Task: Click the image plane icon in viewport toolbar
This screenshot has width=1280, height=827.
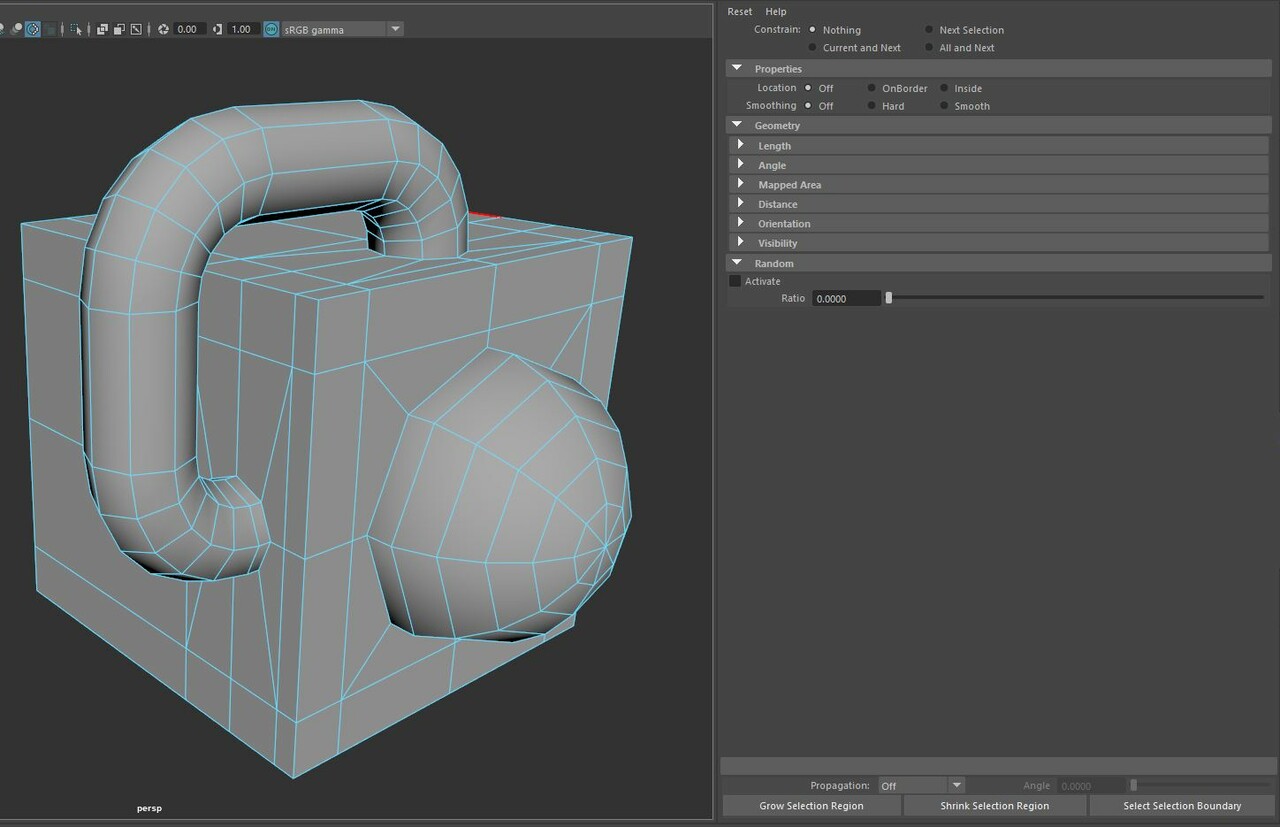Action: [x=136, y=29]
